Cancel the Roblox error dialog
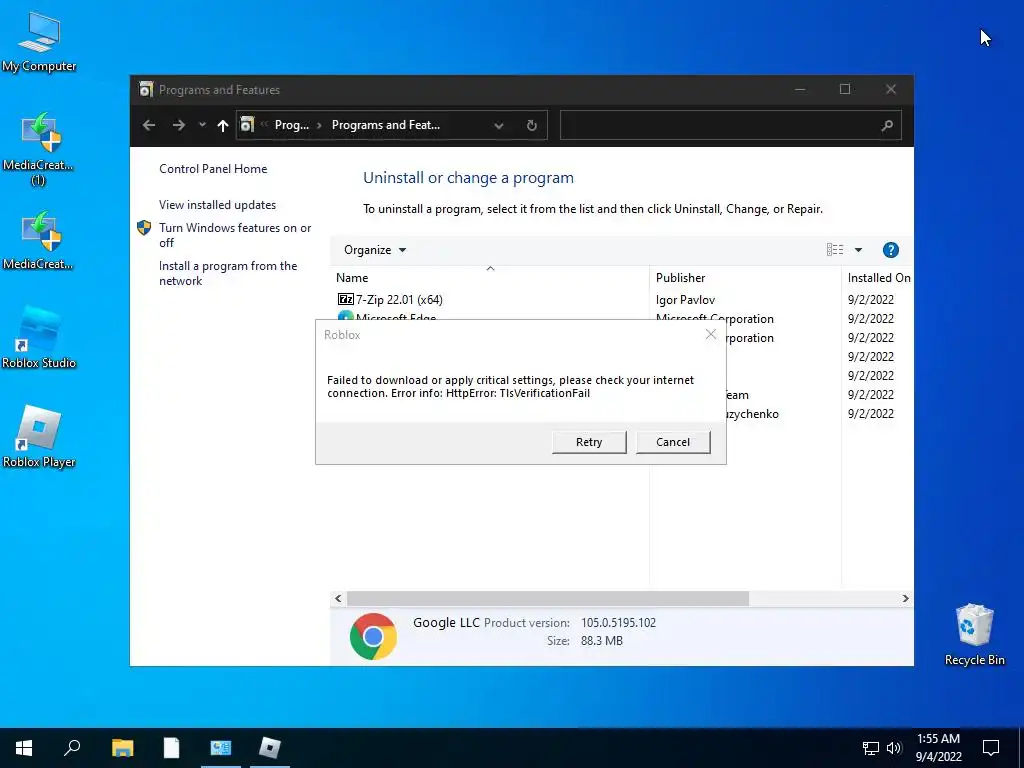The height and width of the screenshot is (768, 1024). click(x=673, y=442)
